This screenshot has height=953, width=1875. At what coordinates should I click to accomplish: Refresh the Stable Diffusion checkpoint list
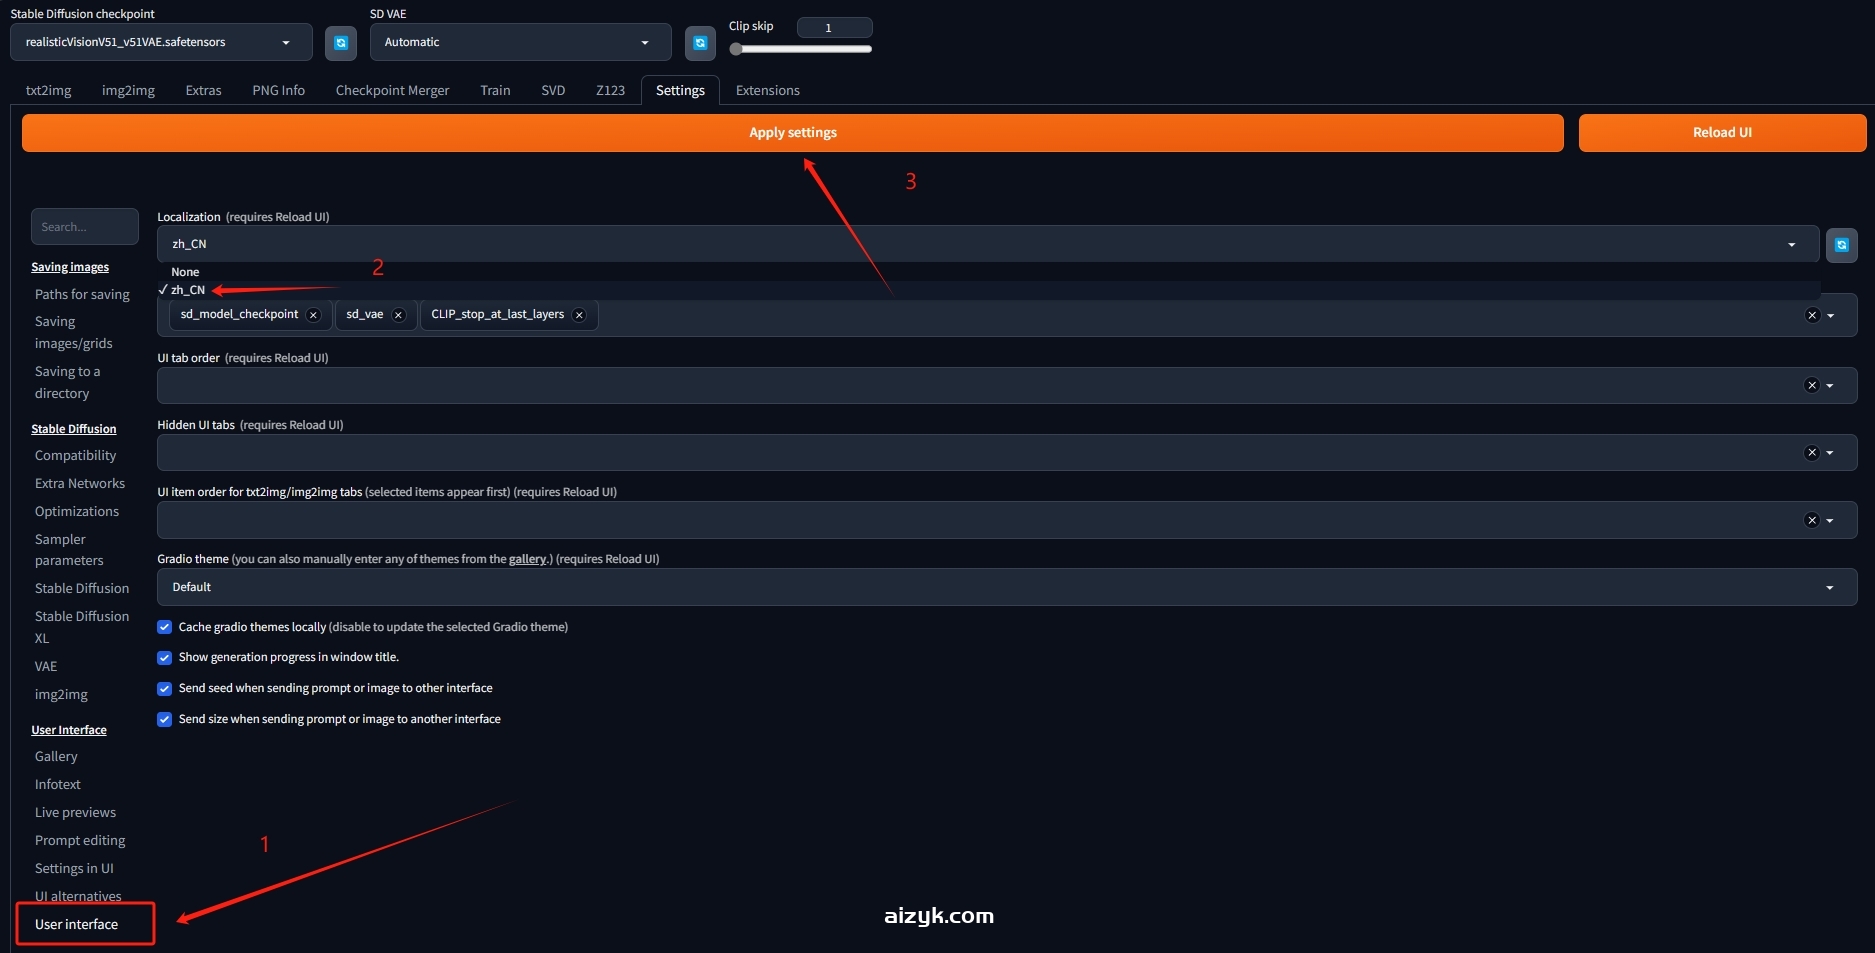pyautogui.click(x=340, y=43)
